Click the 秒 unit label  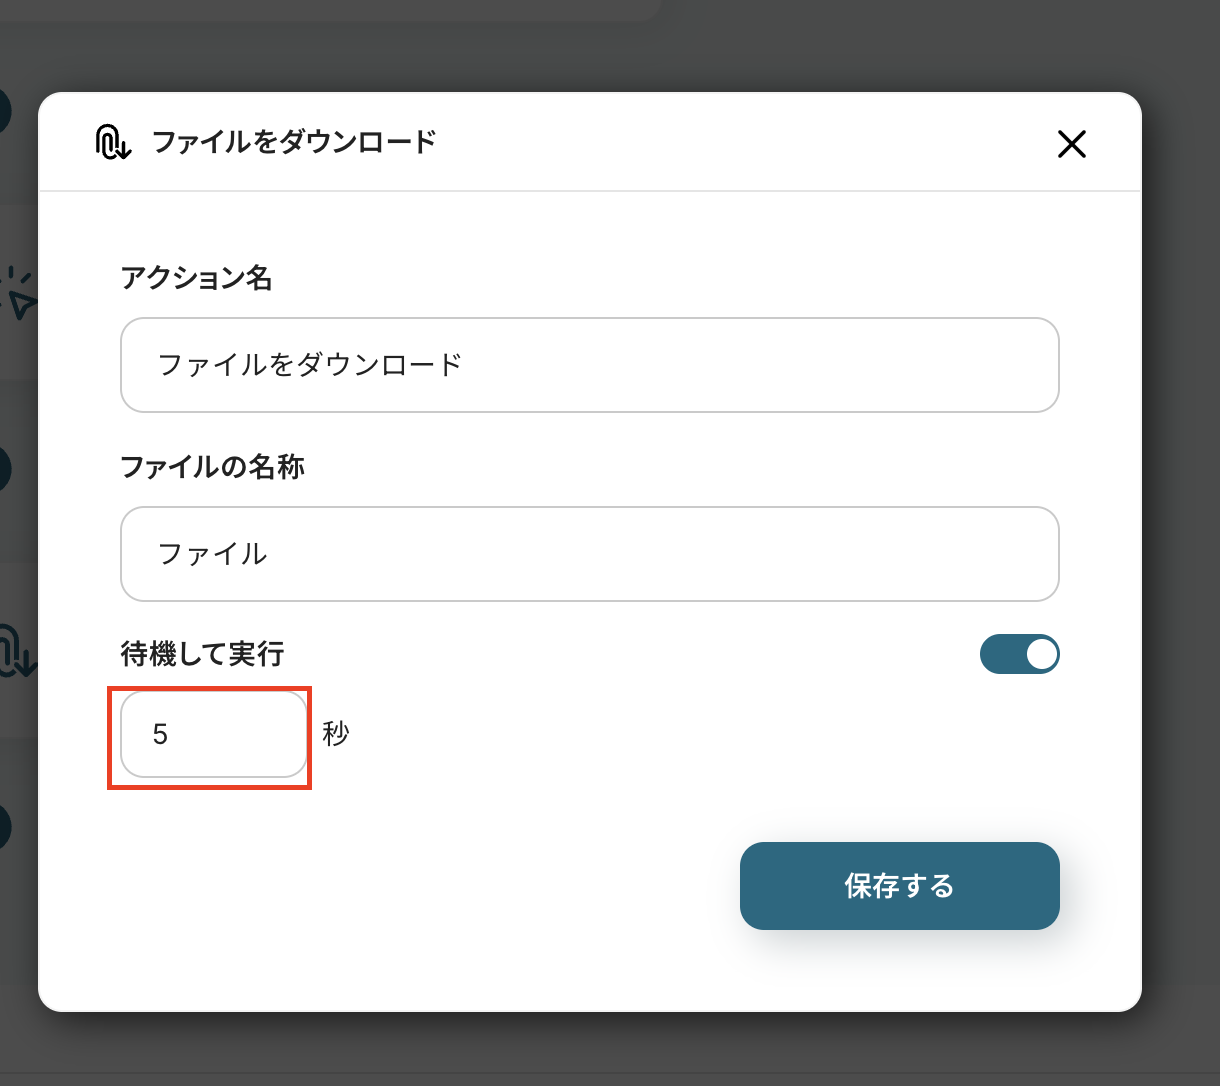click(336, 735)
